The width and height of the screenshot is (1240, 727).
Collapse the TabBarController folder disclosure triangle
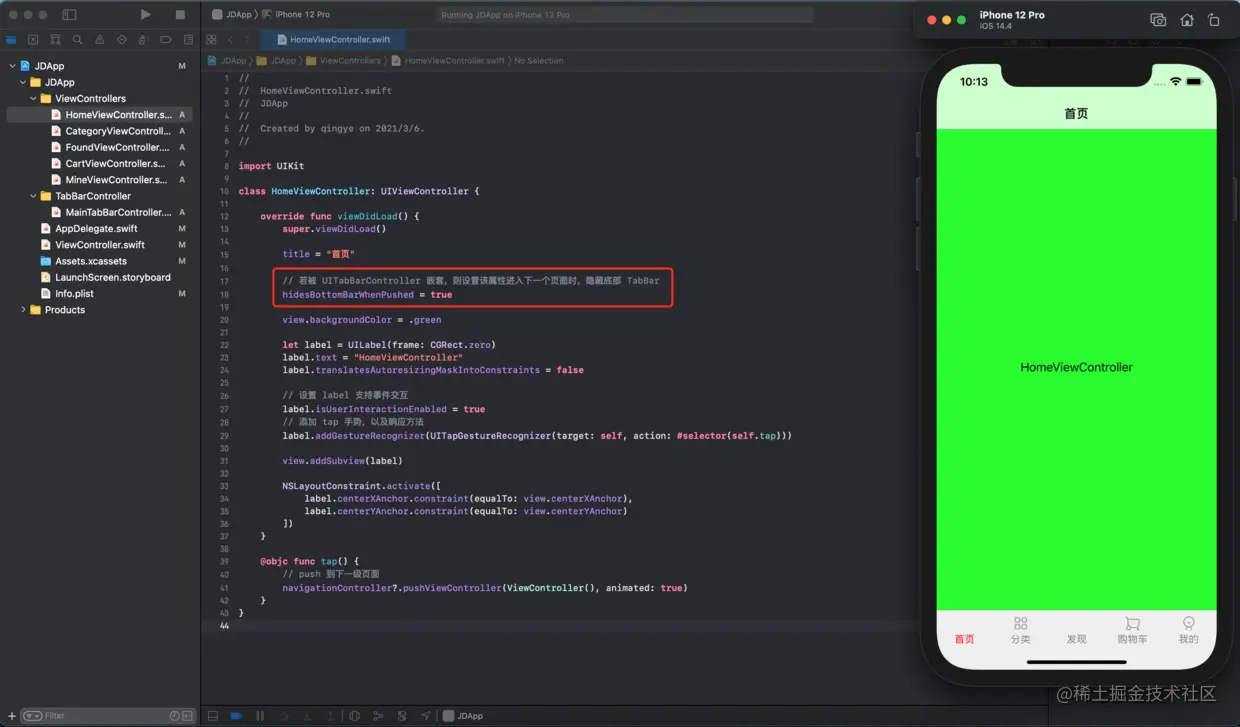(x=33, y=196)
